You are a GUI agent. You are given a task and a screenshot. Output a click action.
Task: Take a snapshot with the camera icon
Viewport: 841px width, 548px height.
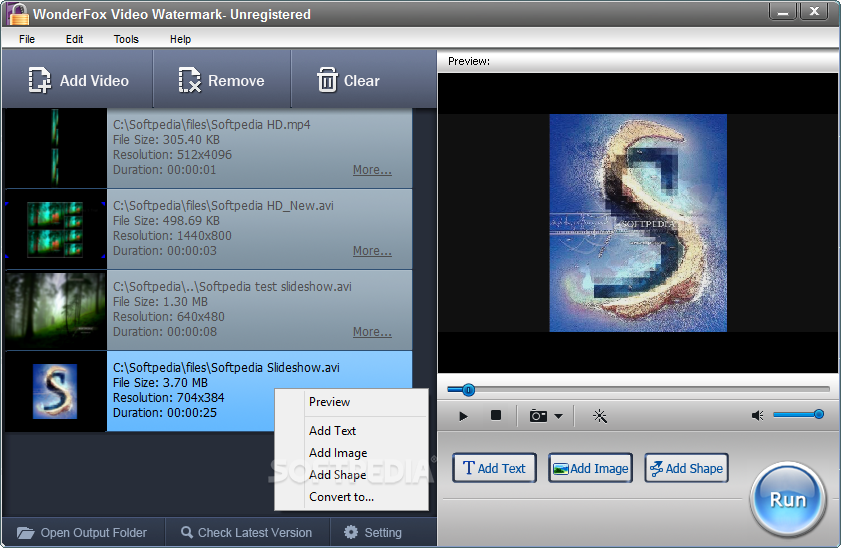pos(538,416)
